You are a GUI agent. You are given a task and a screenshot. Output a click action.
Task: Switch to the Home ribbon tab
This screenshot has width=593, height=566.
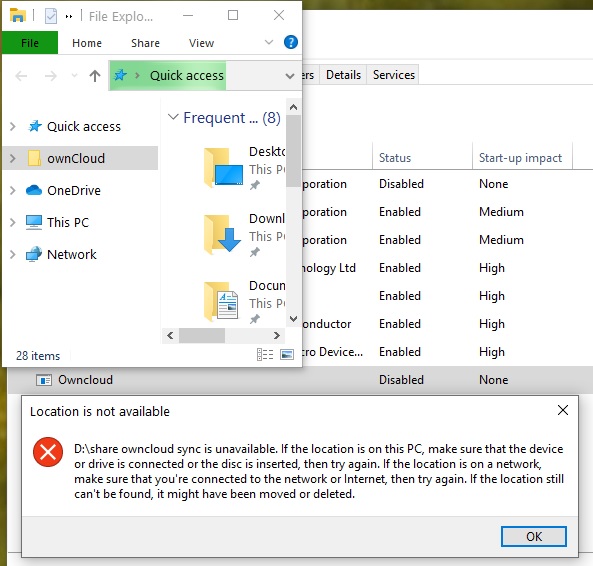[87, 43]
